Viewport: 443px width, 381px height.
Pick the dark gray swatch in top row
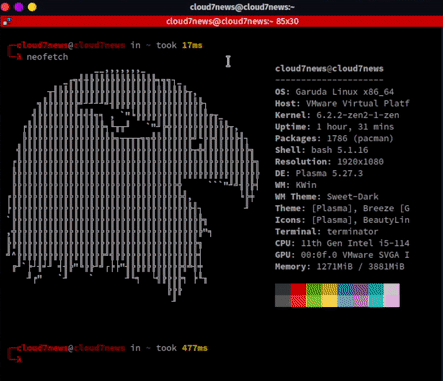(283, 289)
